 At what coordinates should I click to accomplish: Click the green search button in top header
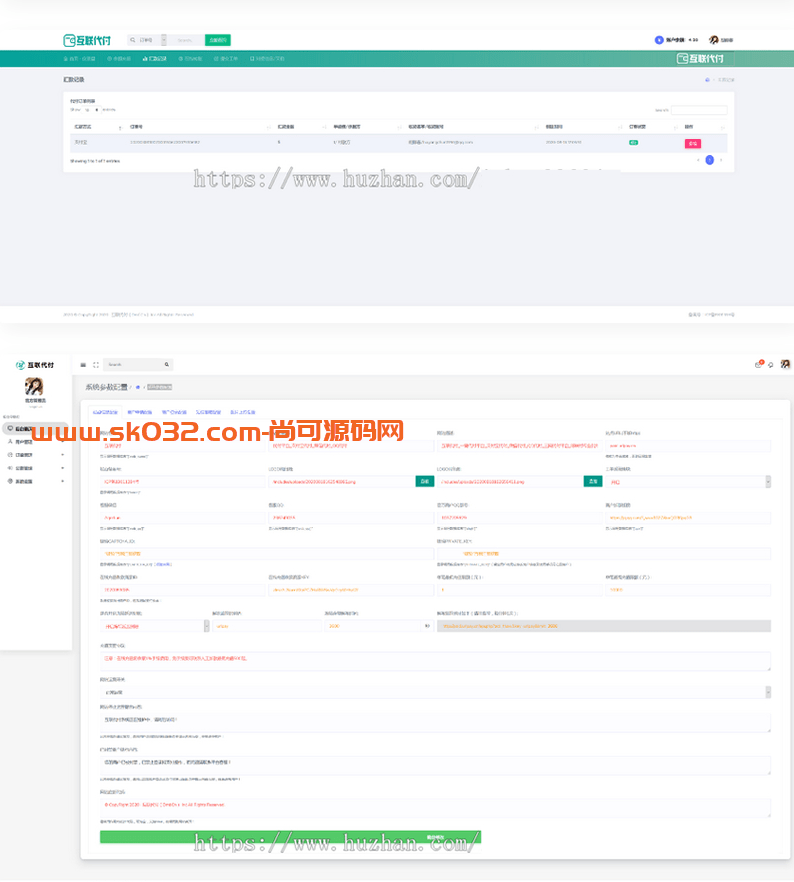(218, 40)
